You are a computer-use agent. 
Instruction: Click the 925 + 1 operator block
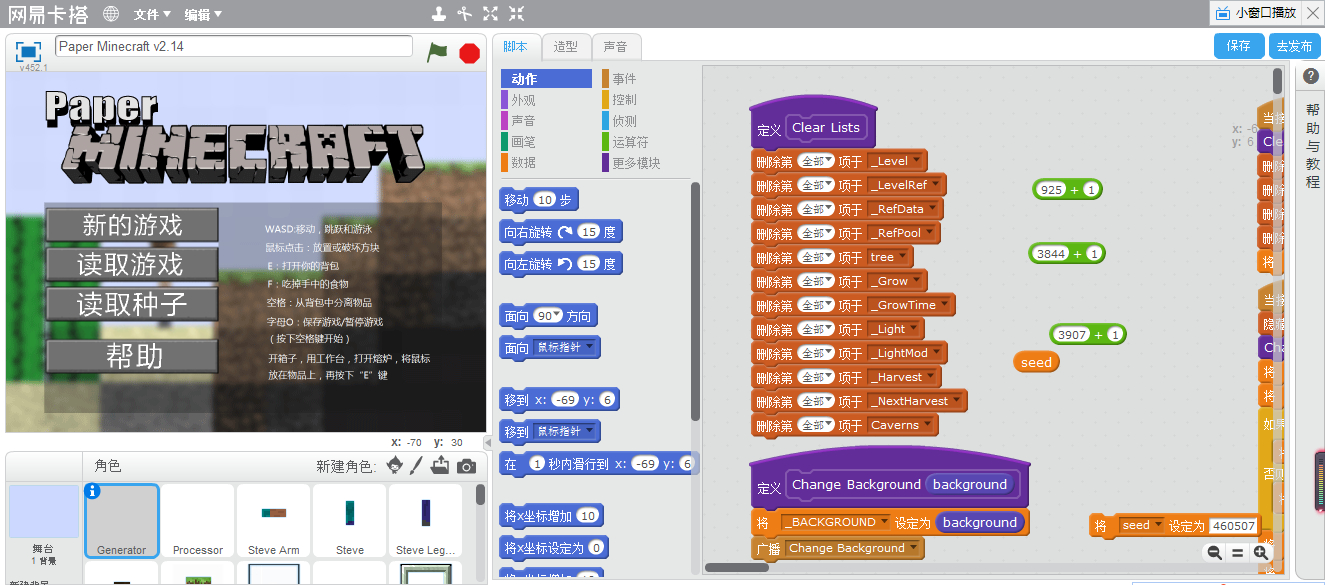pyautogui.click(x=1067, y=189)
